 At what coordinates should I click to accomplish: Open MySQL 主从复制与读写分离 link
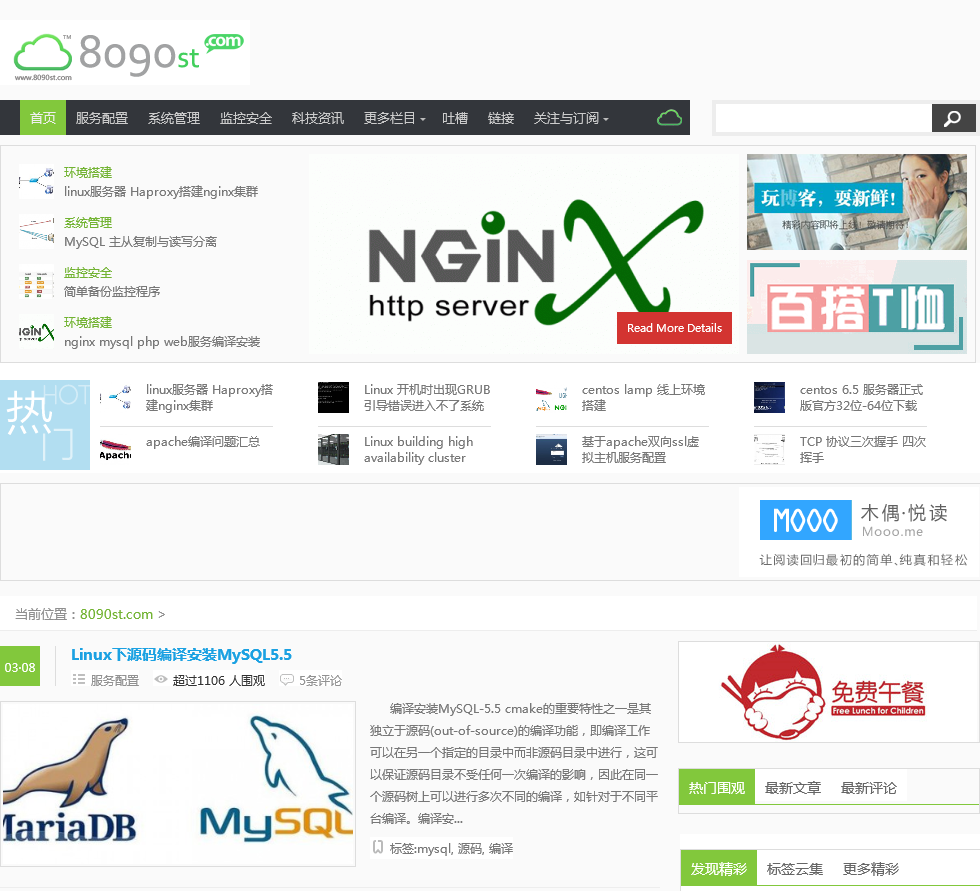(140, 242)
